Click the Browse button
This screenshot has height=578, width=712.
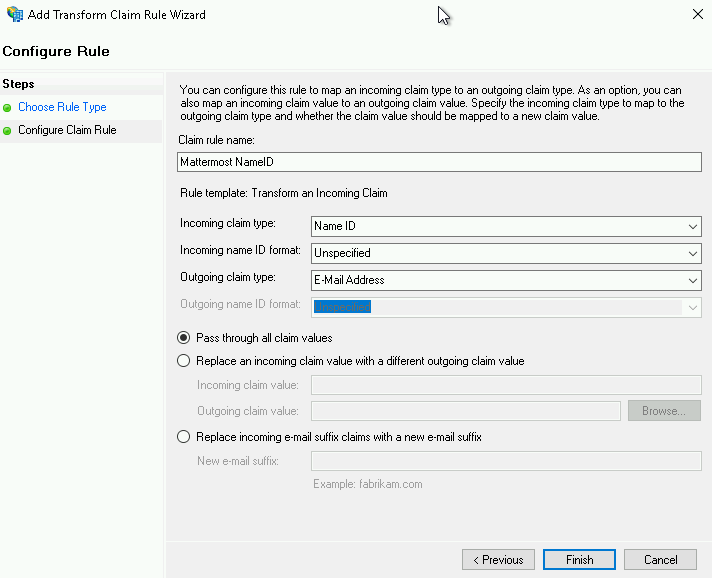(664, 411)
